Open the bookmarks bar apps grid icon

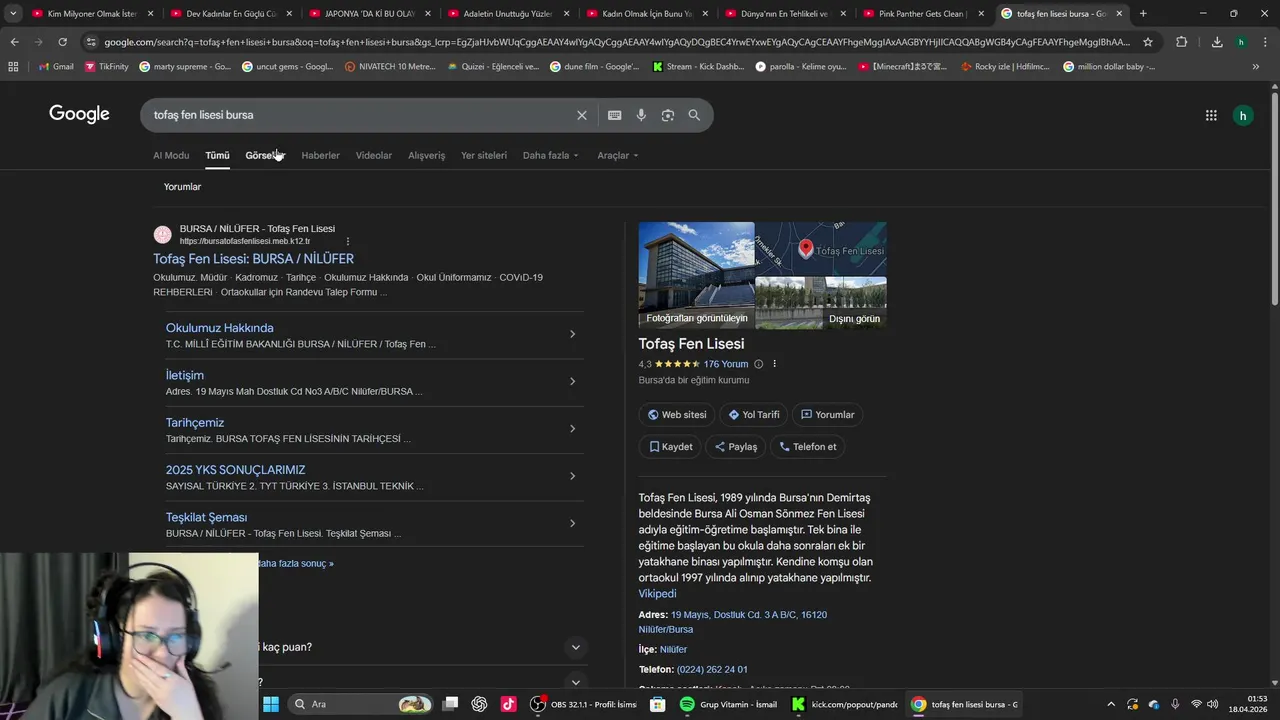click(13, 66)
